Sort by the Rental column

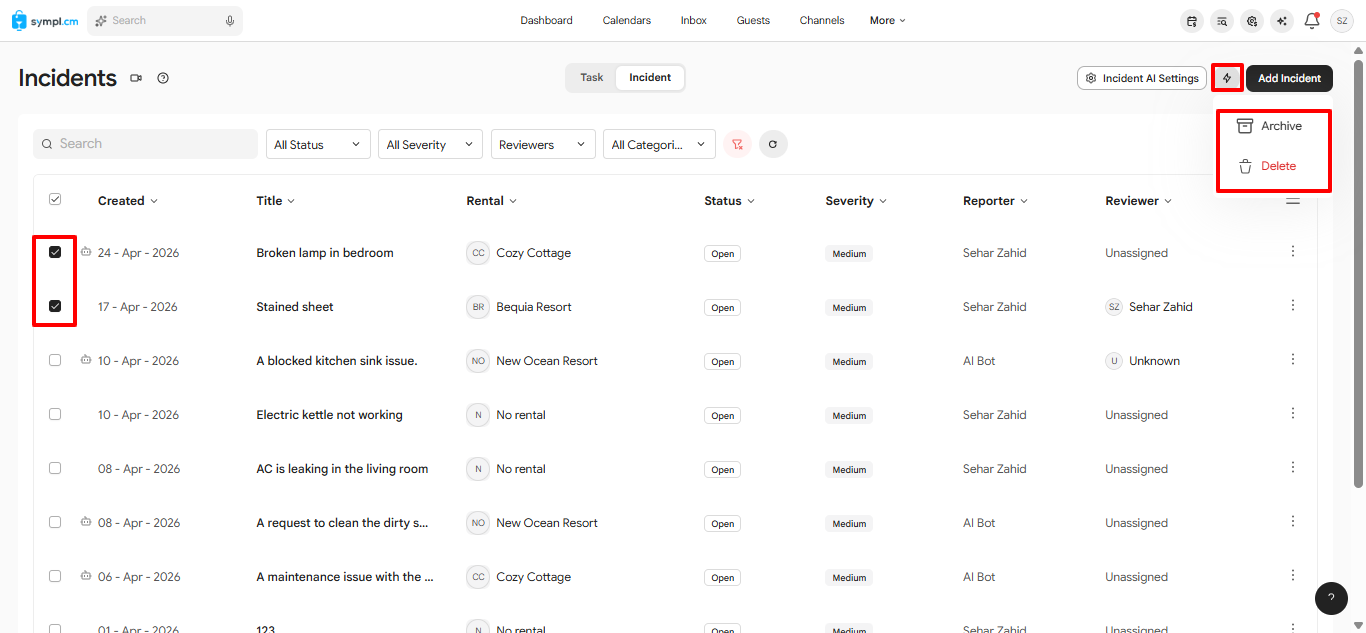click(491, 201)
